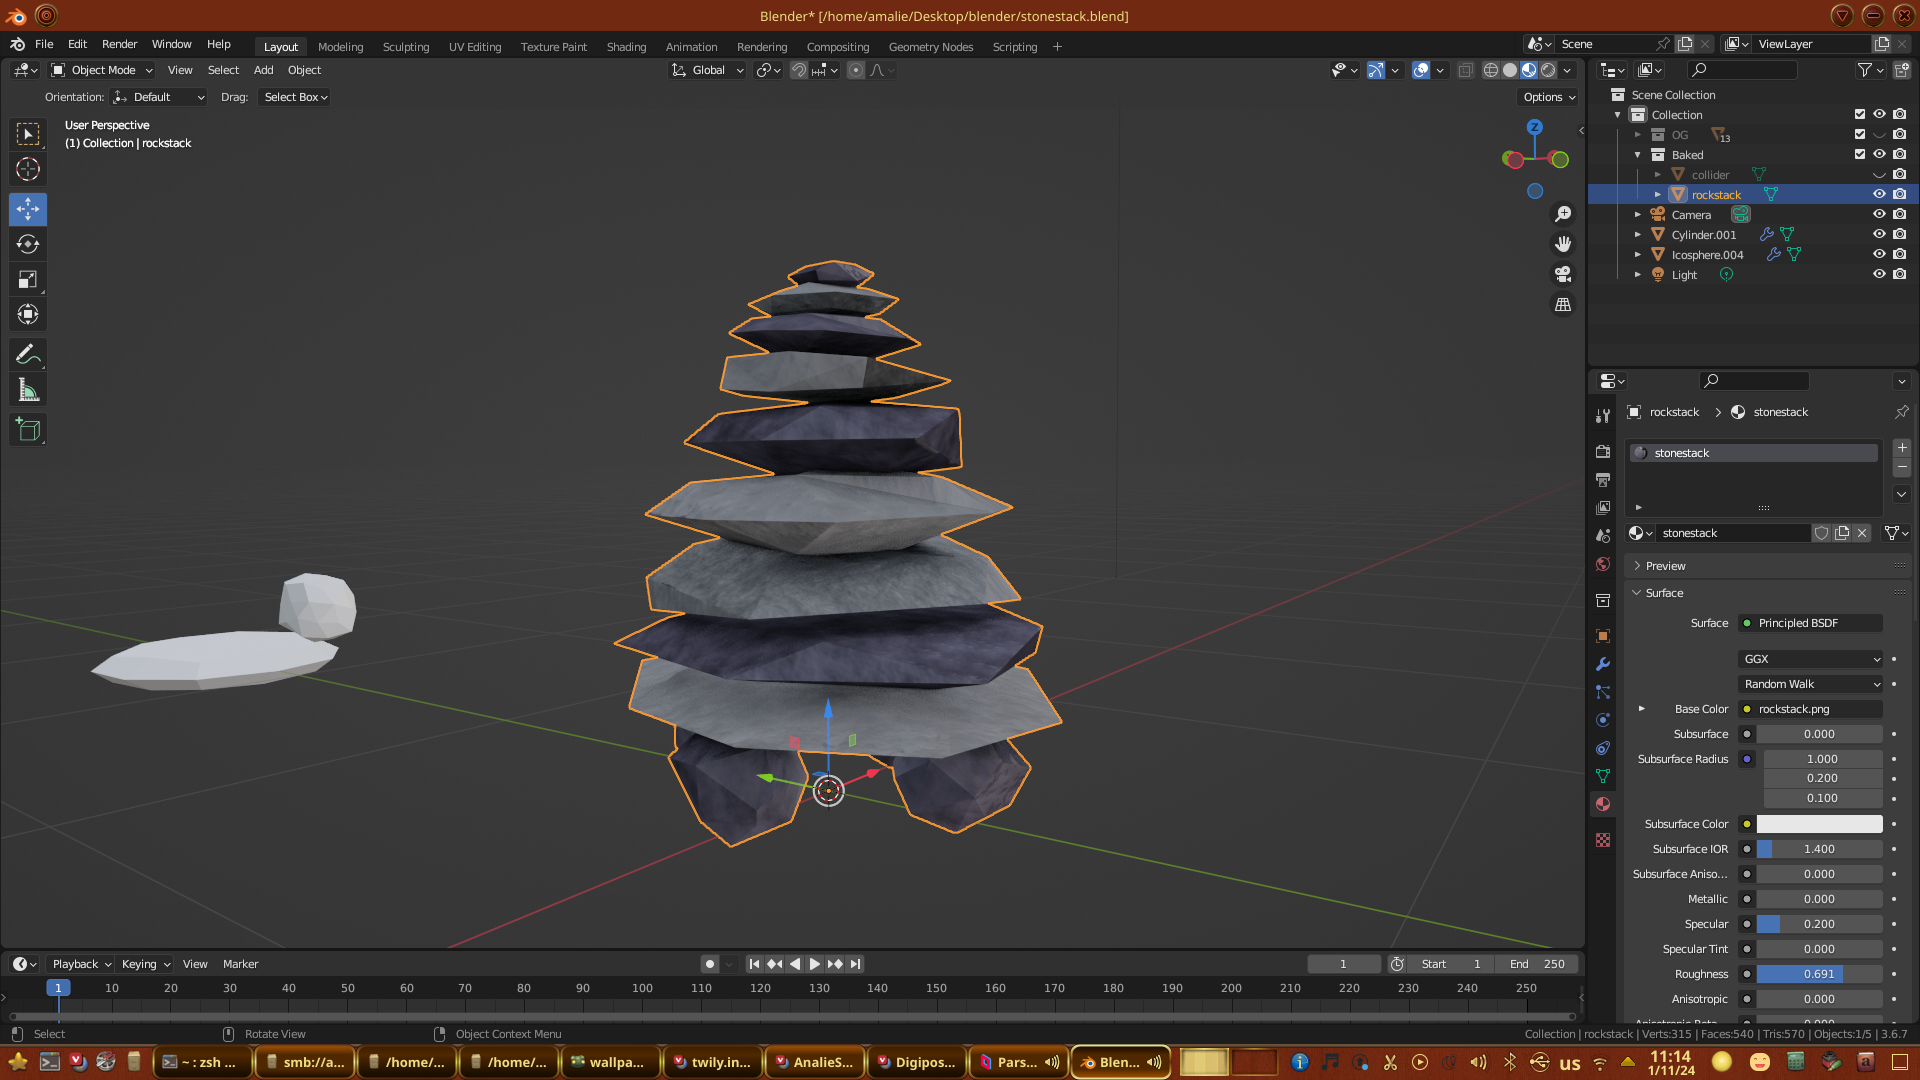
Task: Open the Object Mode dropdown
Action: tap(102, 70)
